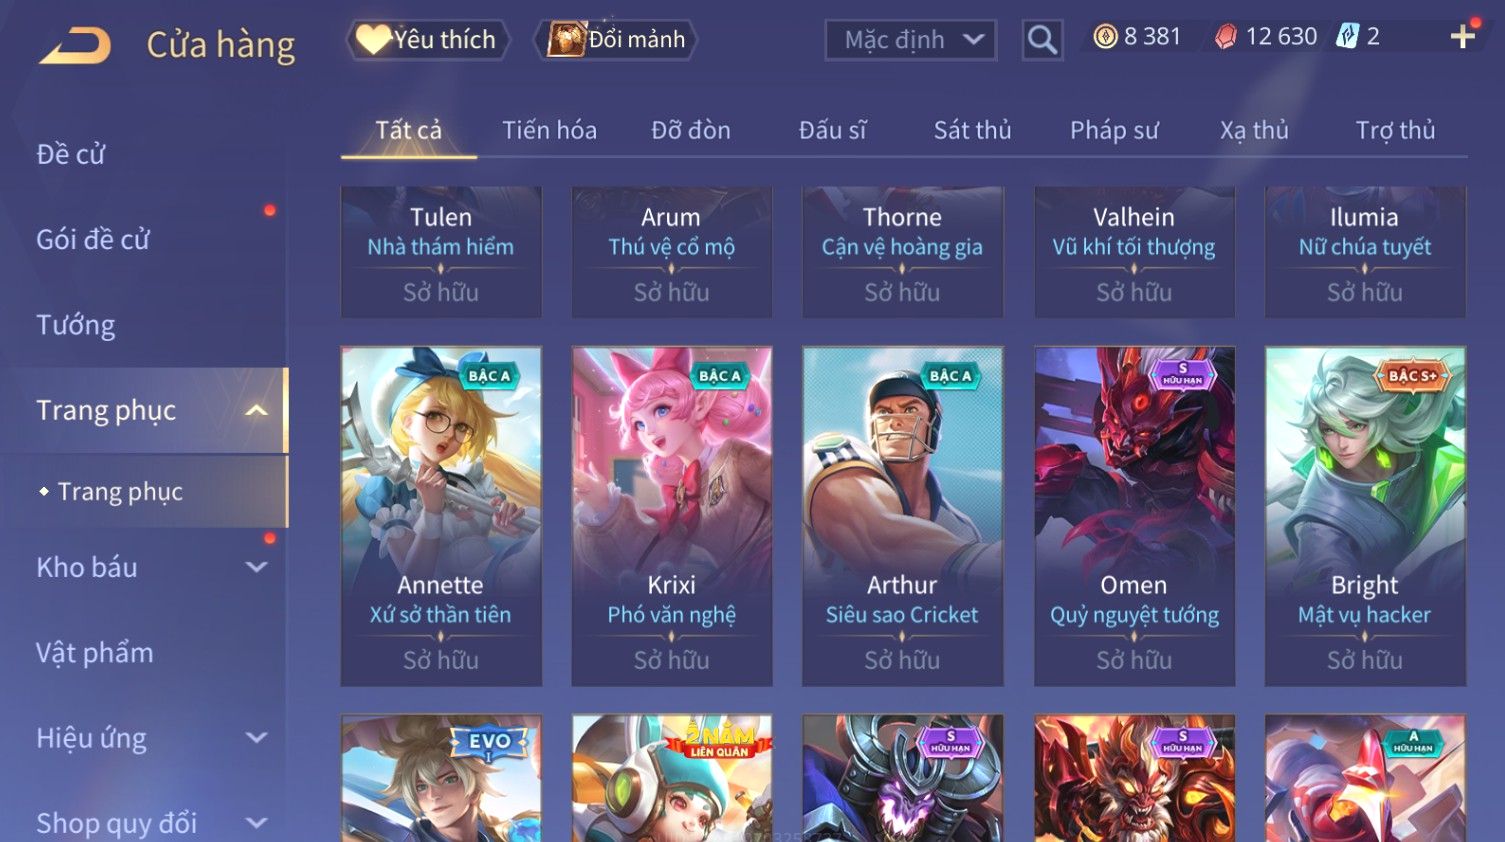Select Omen Quỷ nguyệt tướng skin card

(1134, 516)
